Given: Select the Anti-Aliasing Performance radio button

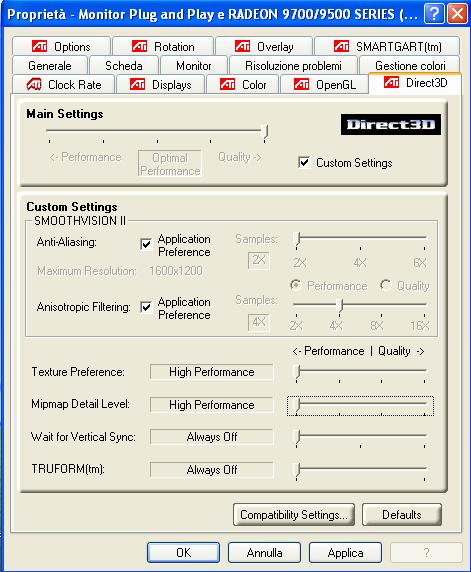Looking at the screenshot, I should pyautogui.click(x=296, y=285).
